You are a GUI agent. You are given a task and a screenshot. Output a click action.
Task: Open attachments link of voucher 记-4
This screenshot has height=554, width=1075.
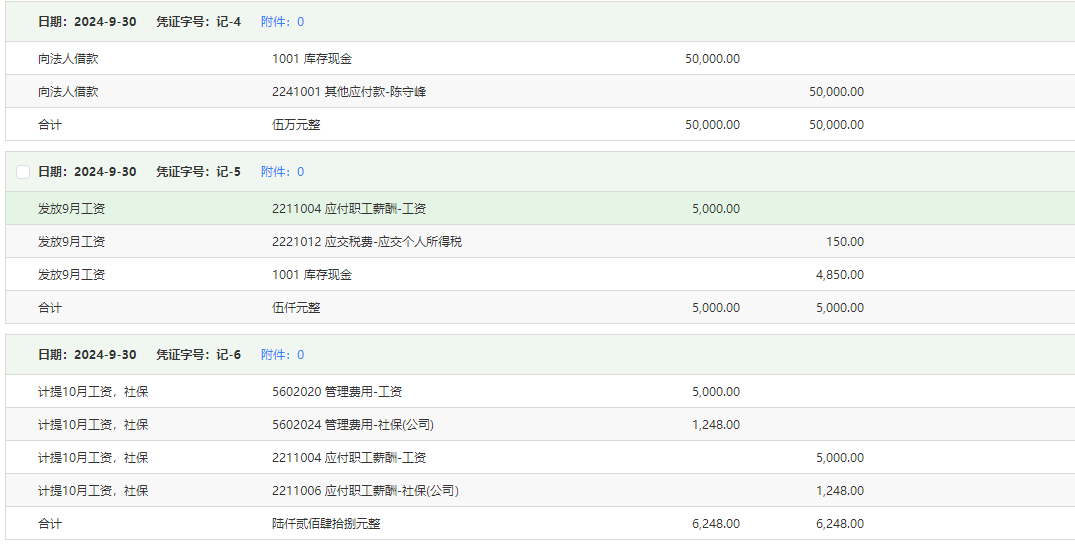[x=282, y=22]
